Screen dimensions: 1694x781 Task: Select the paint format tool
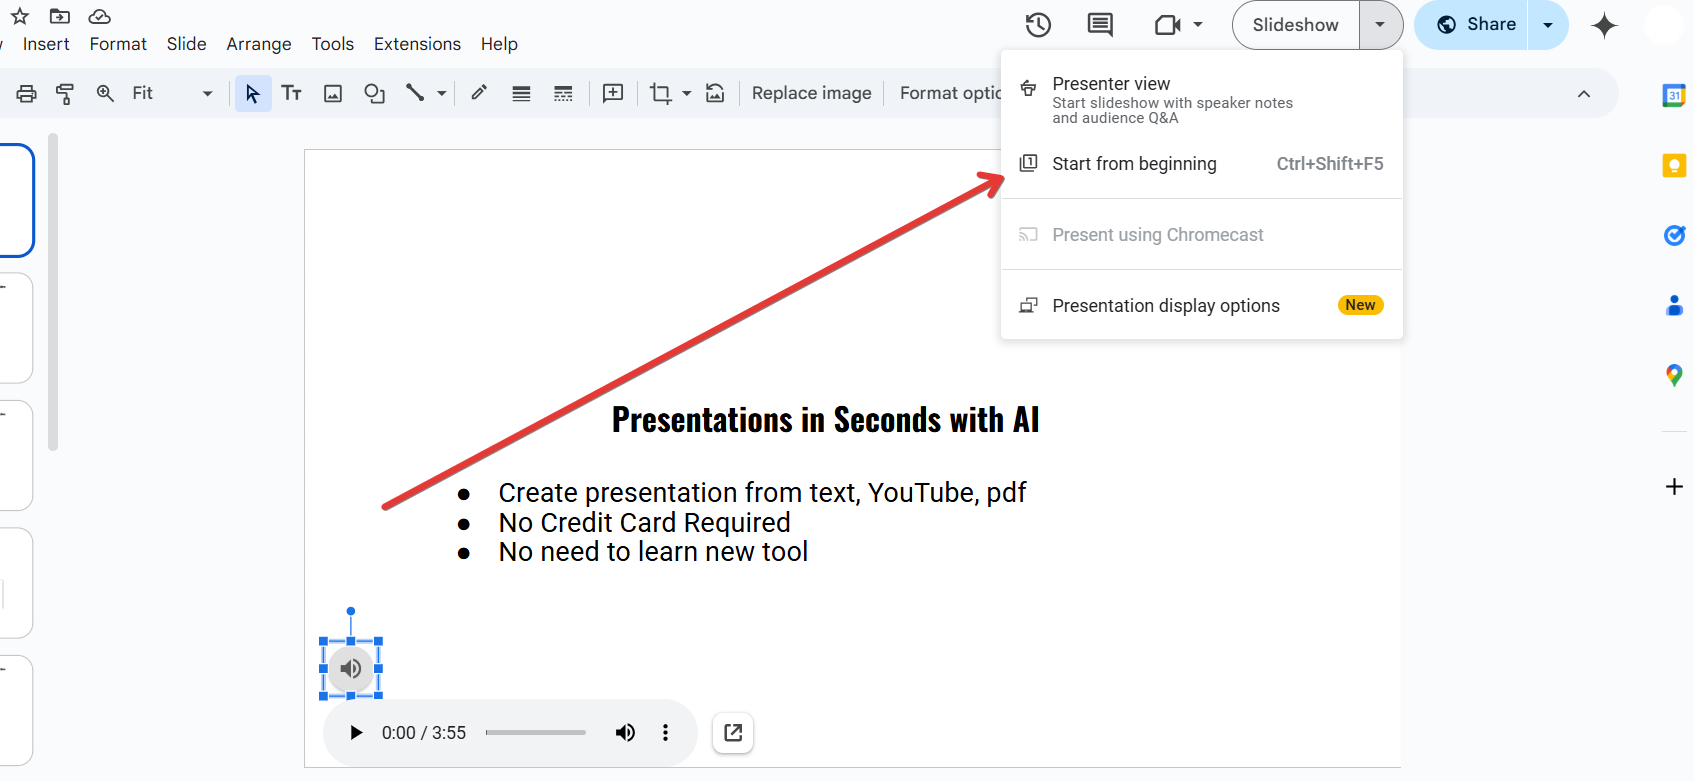click(65, 94)
